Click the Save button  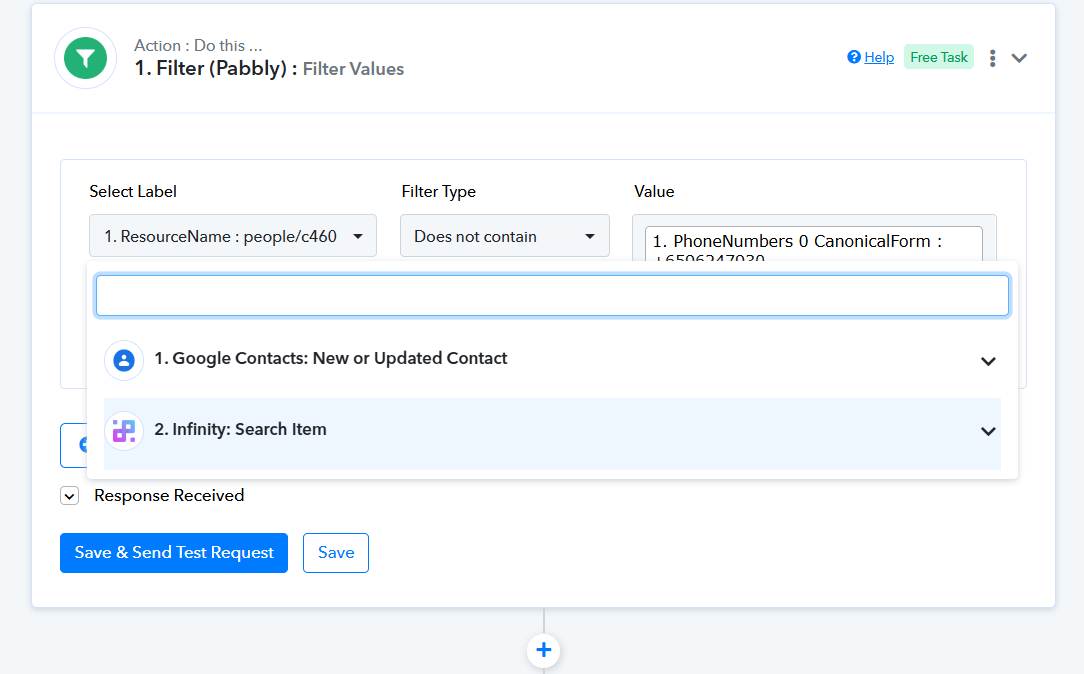tap(336, 553)
